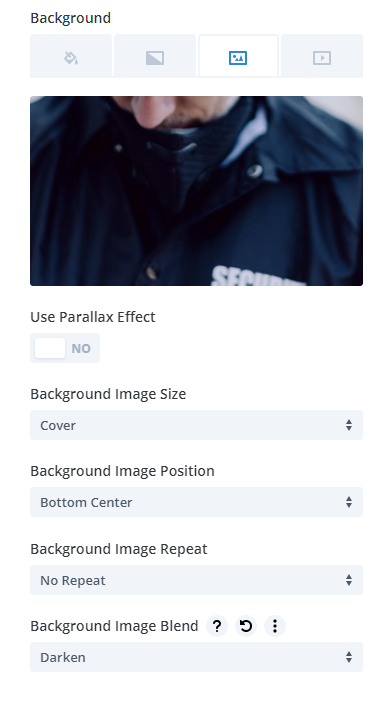Click the Darken dropdown arrows
Viewport: 384px width, 706px height.
[349, 657]
